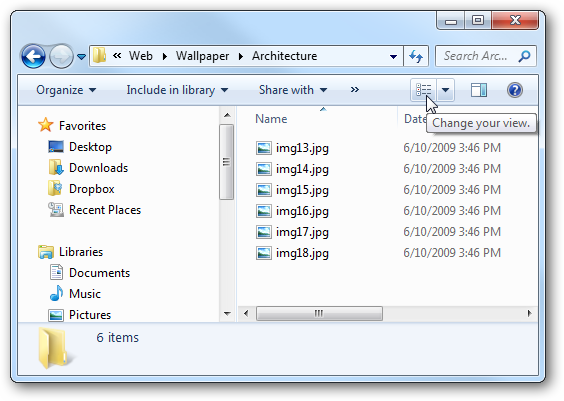Select the img17.jpg file name
Screen dimensions: 564x401
pos(302,232)
